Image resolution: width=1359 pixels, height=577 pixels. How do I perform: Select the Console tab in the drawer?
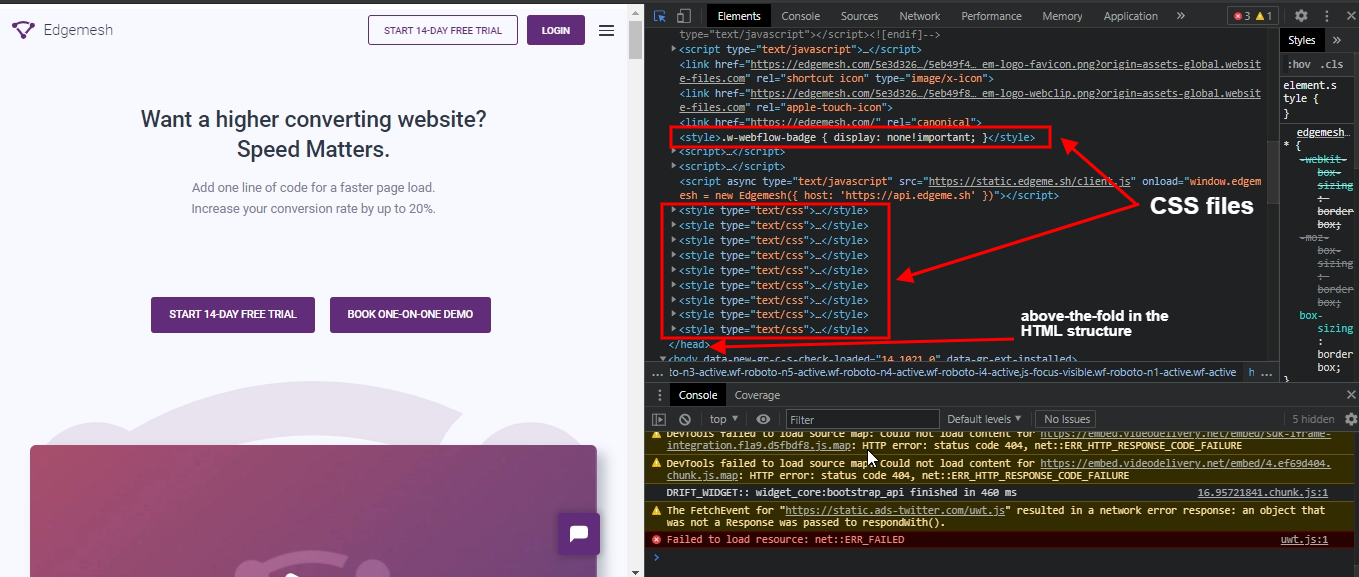point(698,395)
